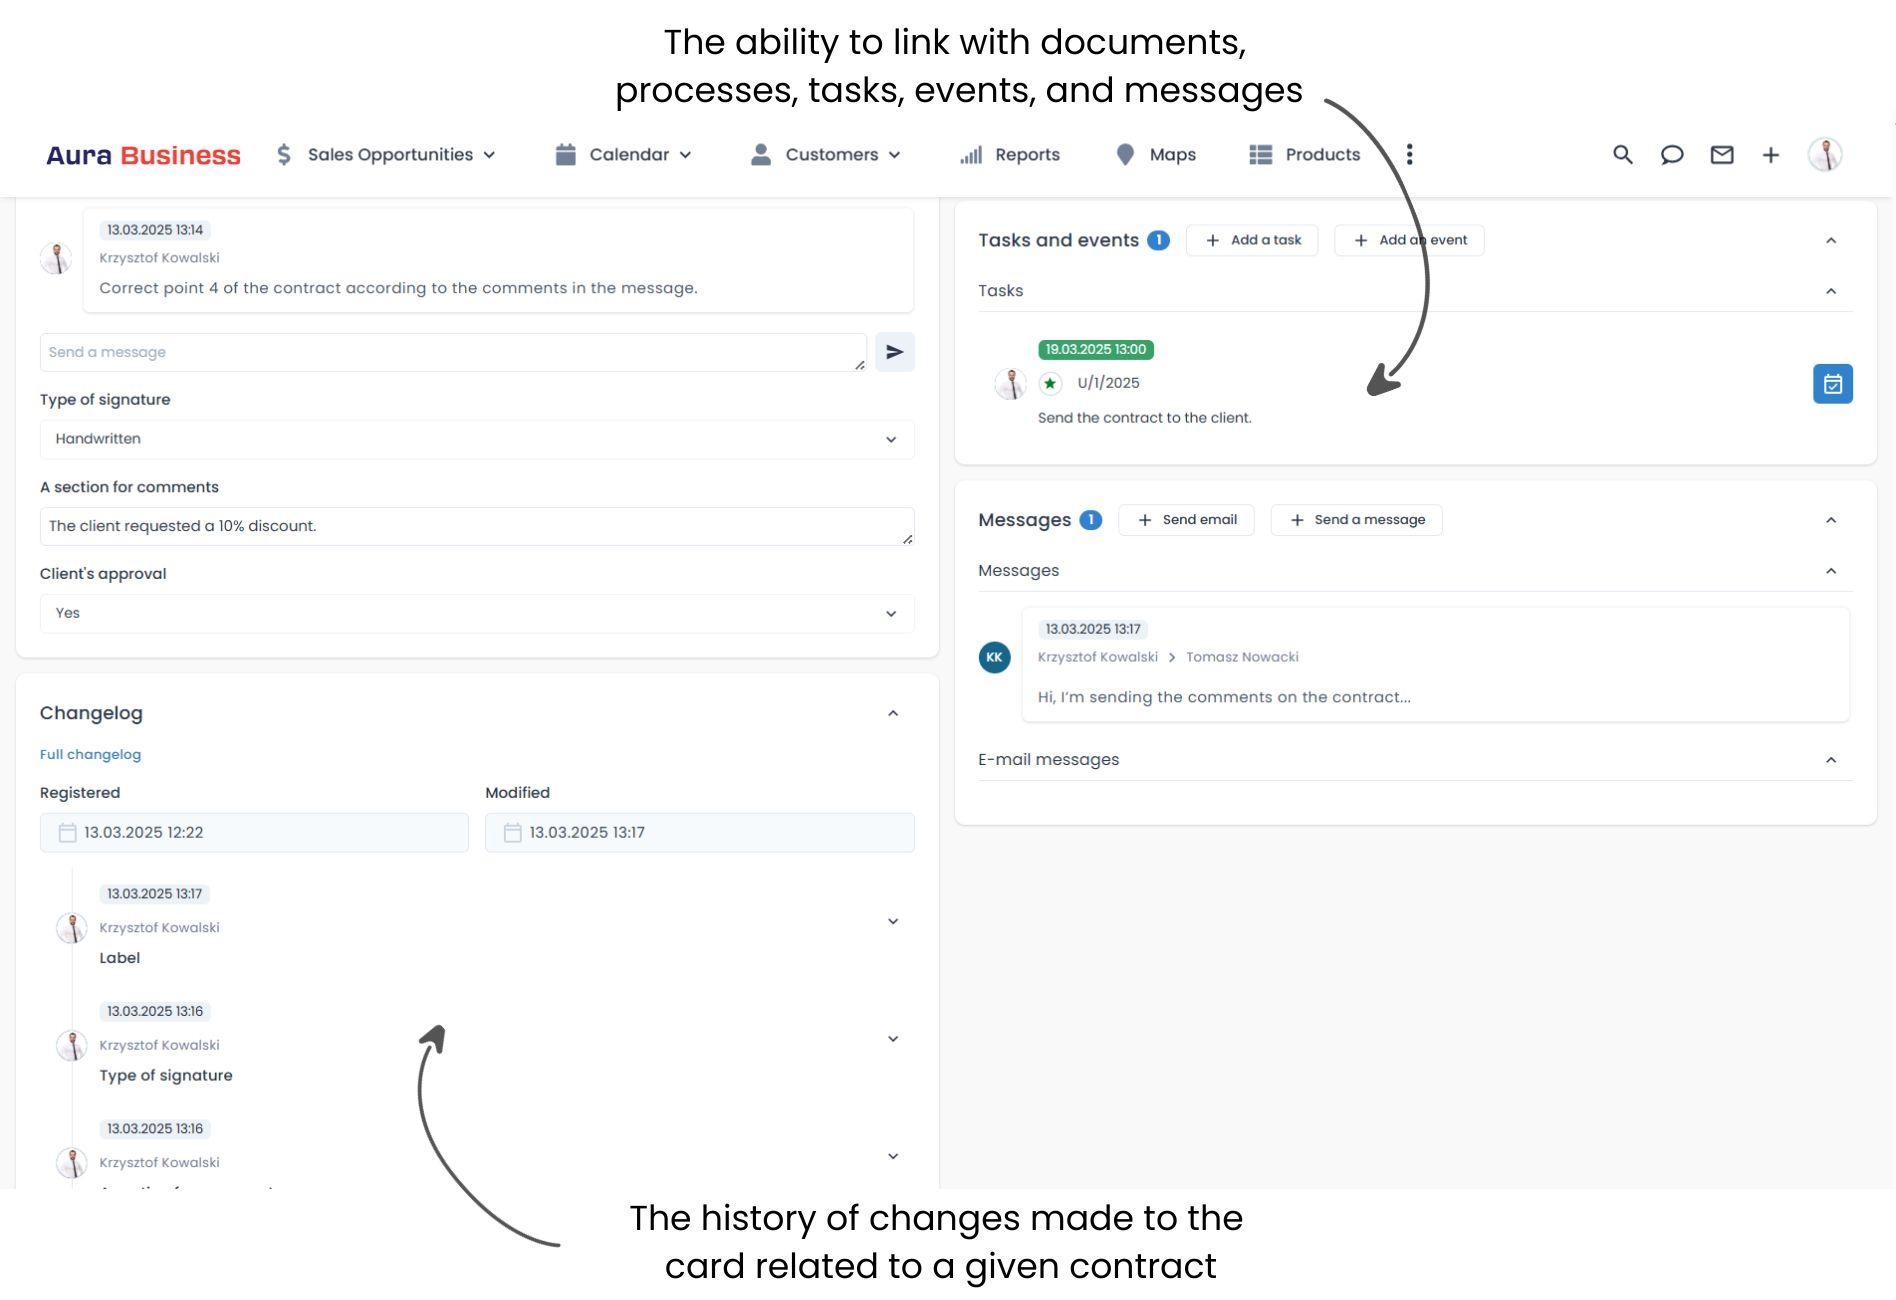
Task: Open the chat messages icon
Action: (x=1672, y=155)
